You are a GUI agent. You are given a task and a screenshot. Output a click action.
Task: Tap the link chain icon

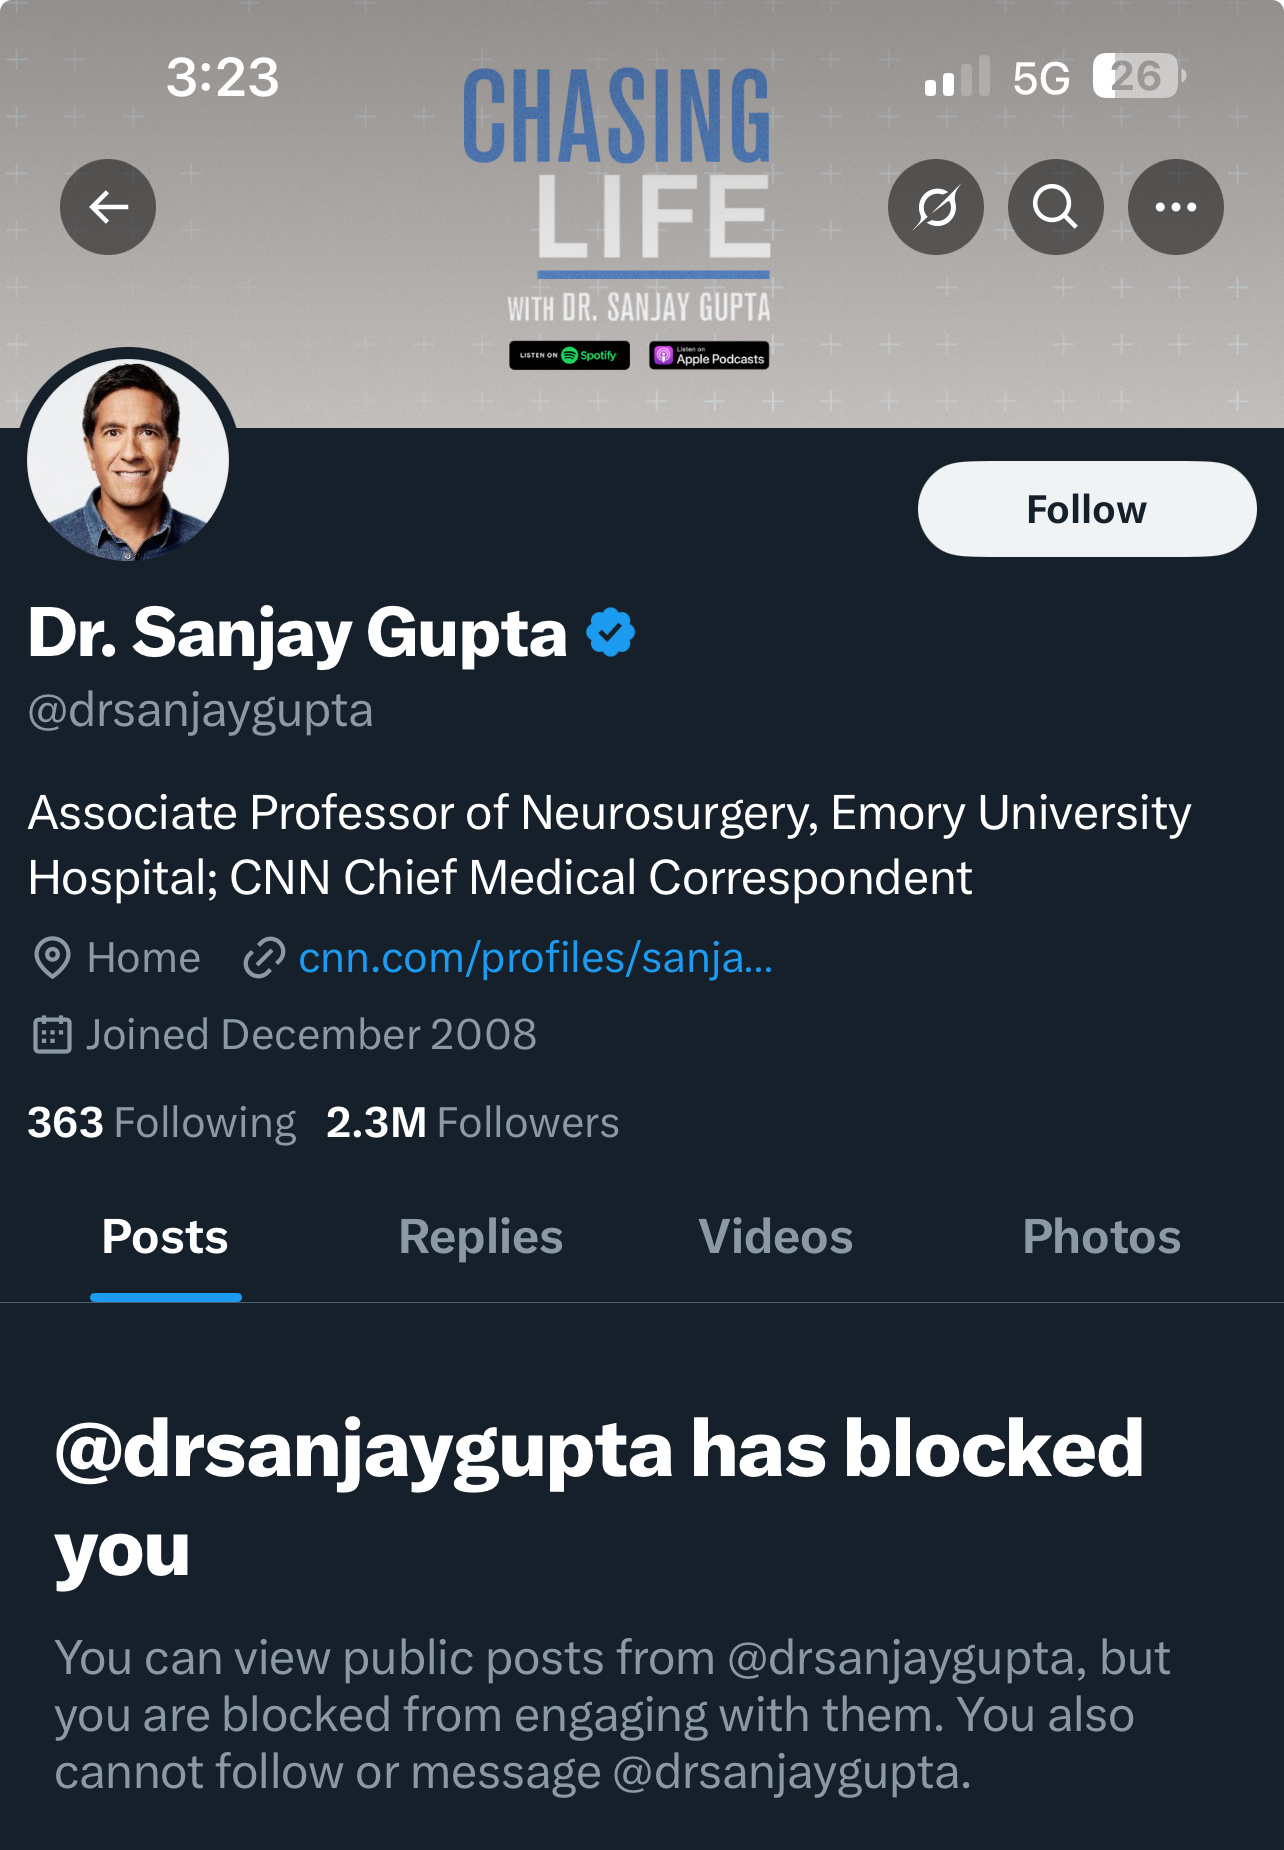click(x=265, y=958)
